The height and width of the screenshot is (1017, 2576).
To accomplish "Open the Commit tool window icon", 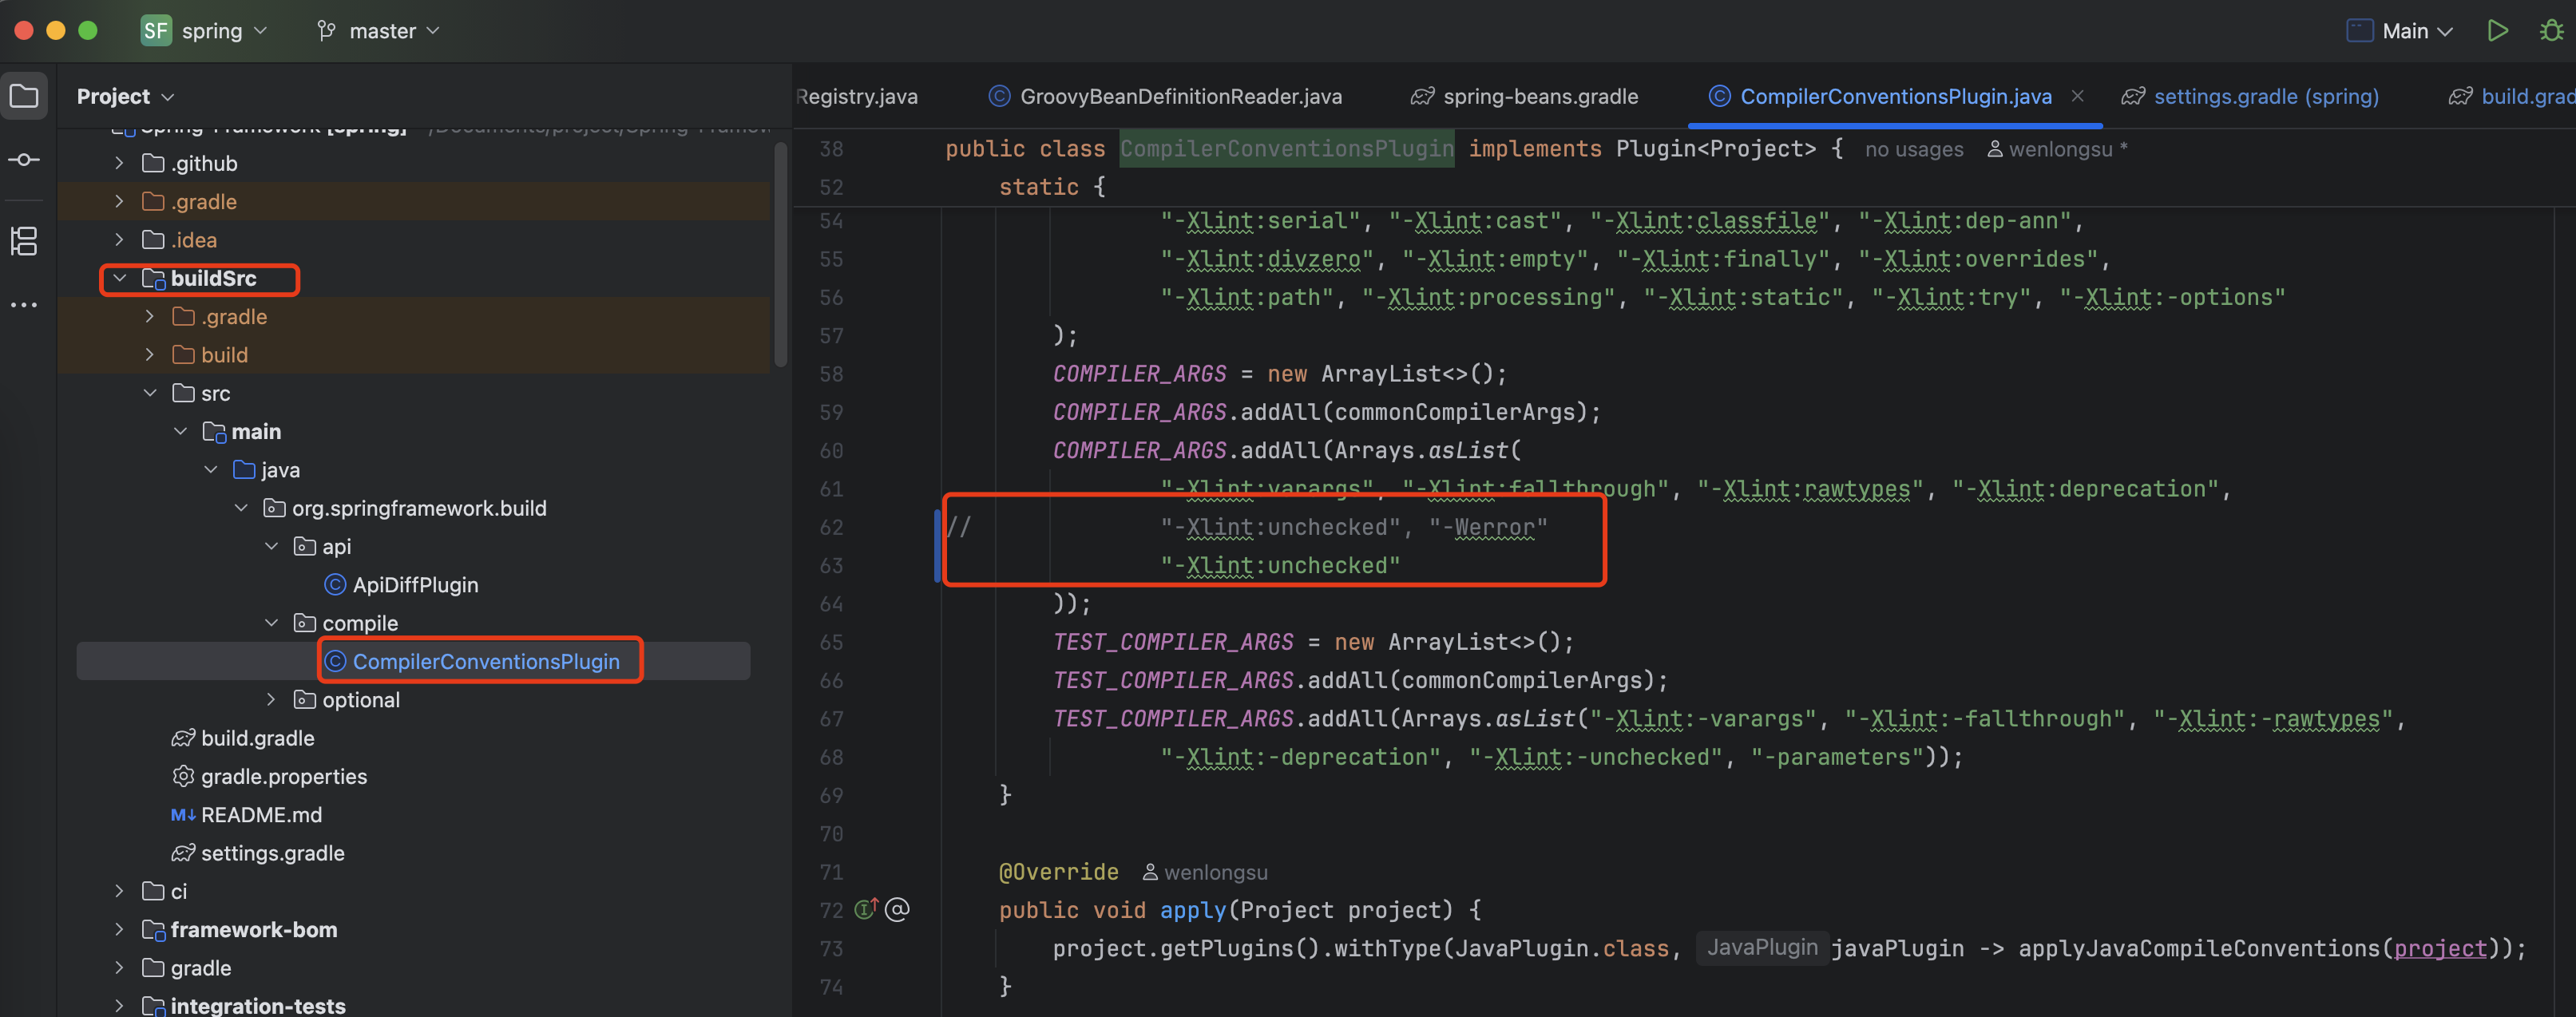I will [x=24, y=160].
